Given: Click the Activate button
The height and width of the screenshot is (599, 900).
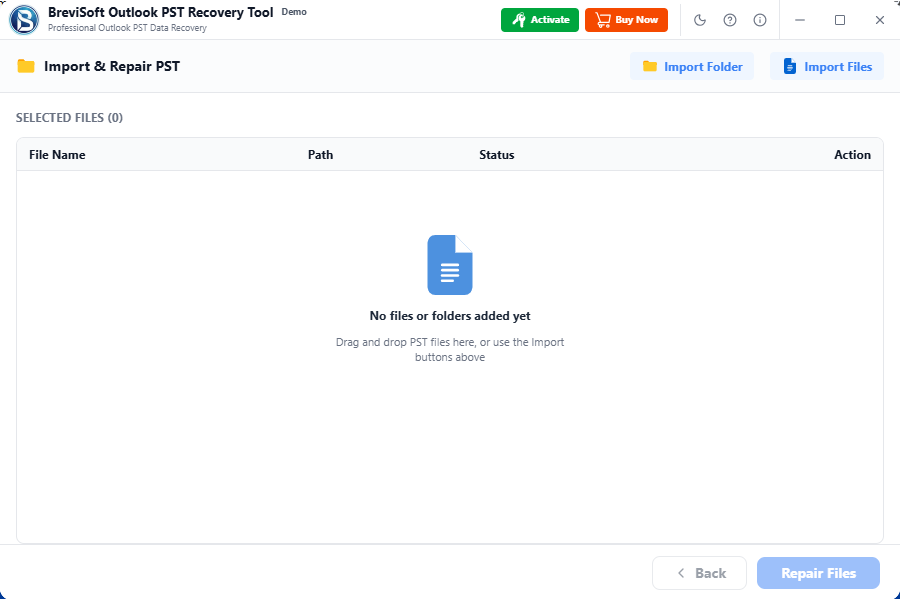Looking at the screenshot, I should click(x=540, y=20).
